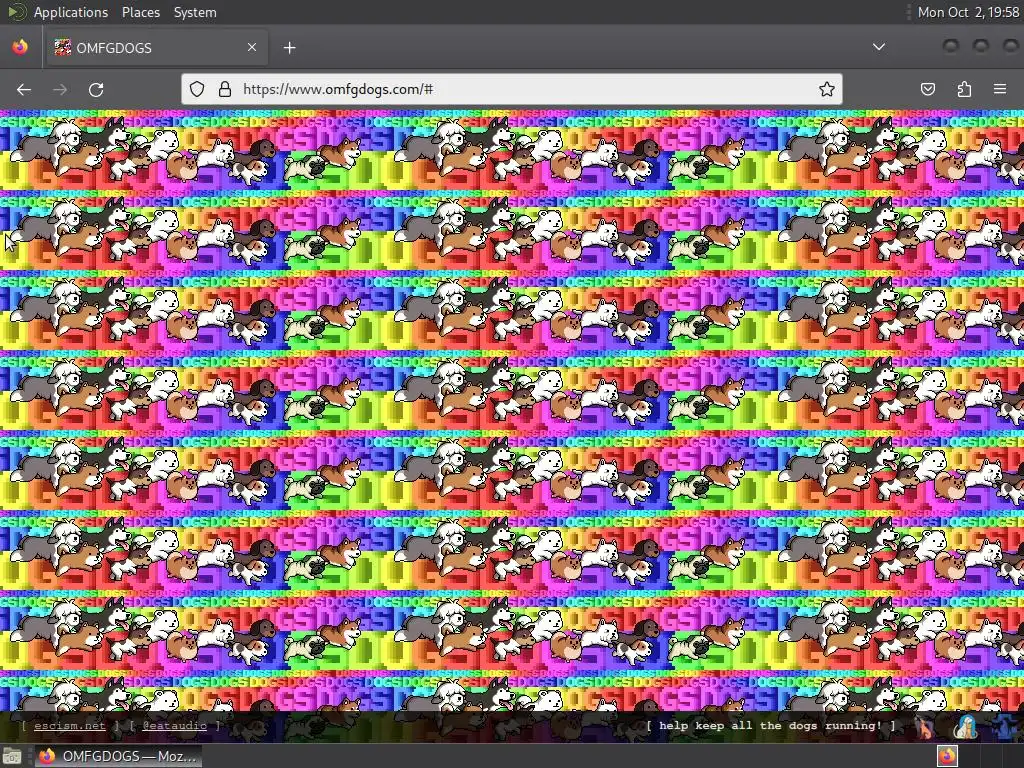Viewport: 1024px width, 768px height.
Task: Click the clock showing Mon Oct 2
Action: pos(968,12)
